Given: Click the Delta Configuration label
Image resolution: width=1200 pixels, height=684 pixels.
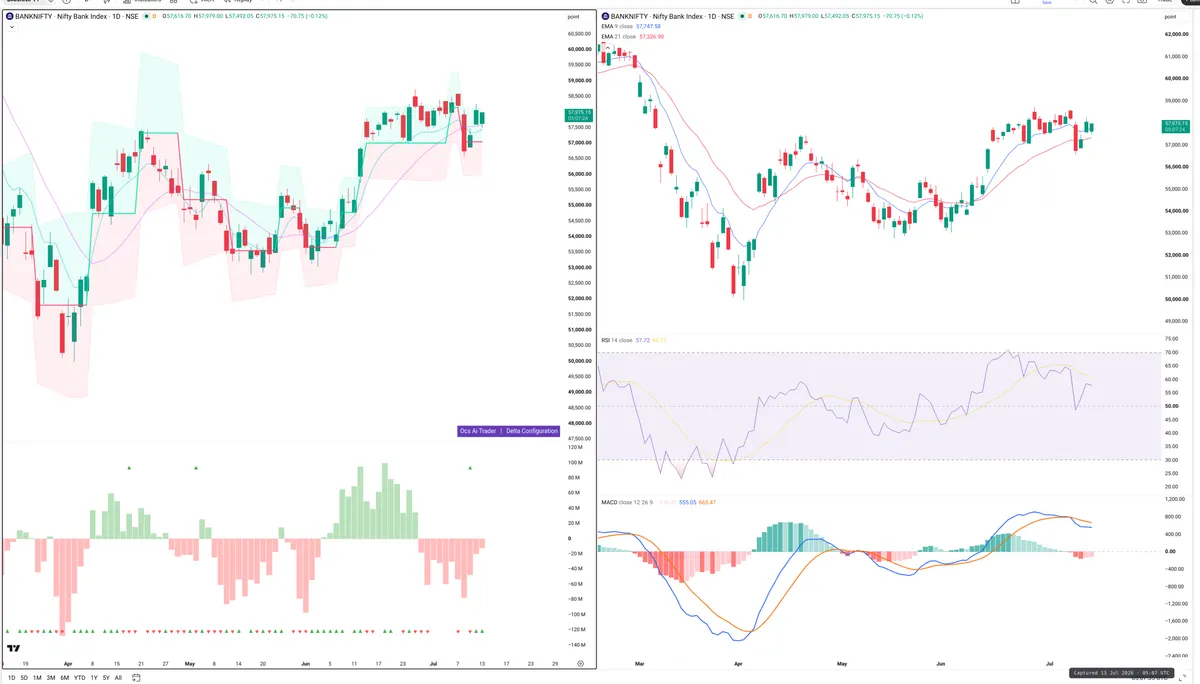Looking at the screenshot, I should click(x=532, y=431).
